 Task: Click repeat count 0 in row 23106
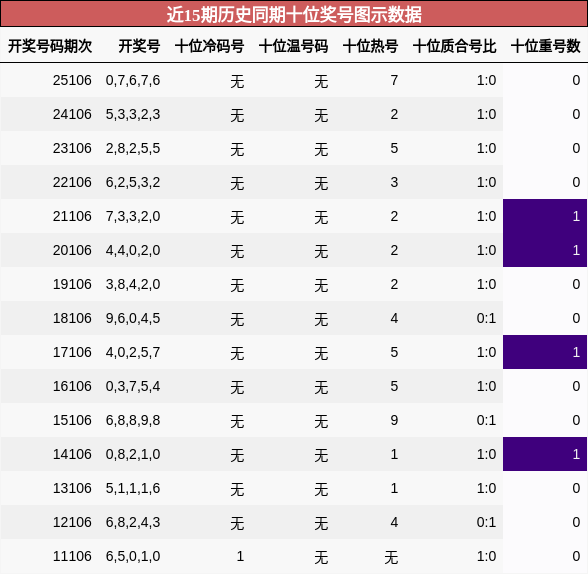coord(576,148)
